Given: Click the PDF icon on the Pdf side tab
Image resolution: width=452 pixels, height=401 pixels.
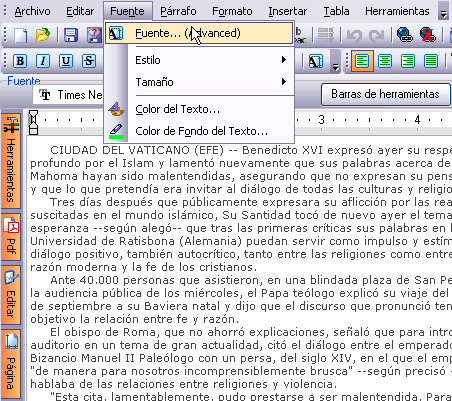Looking at the screenshot, I should tap(11, 225).
